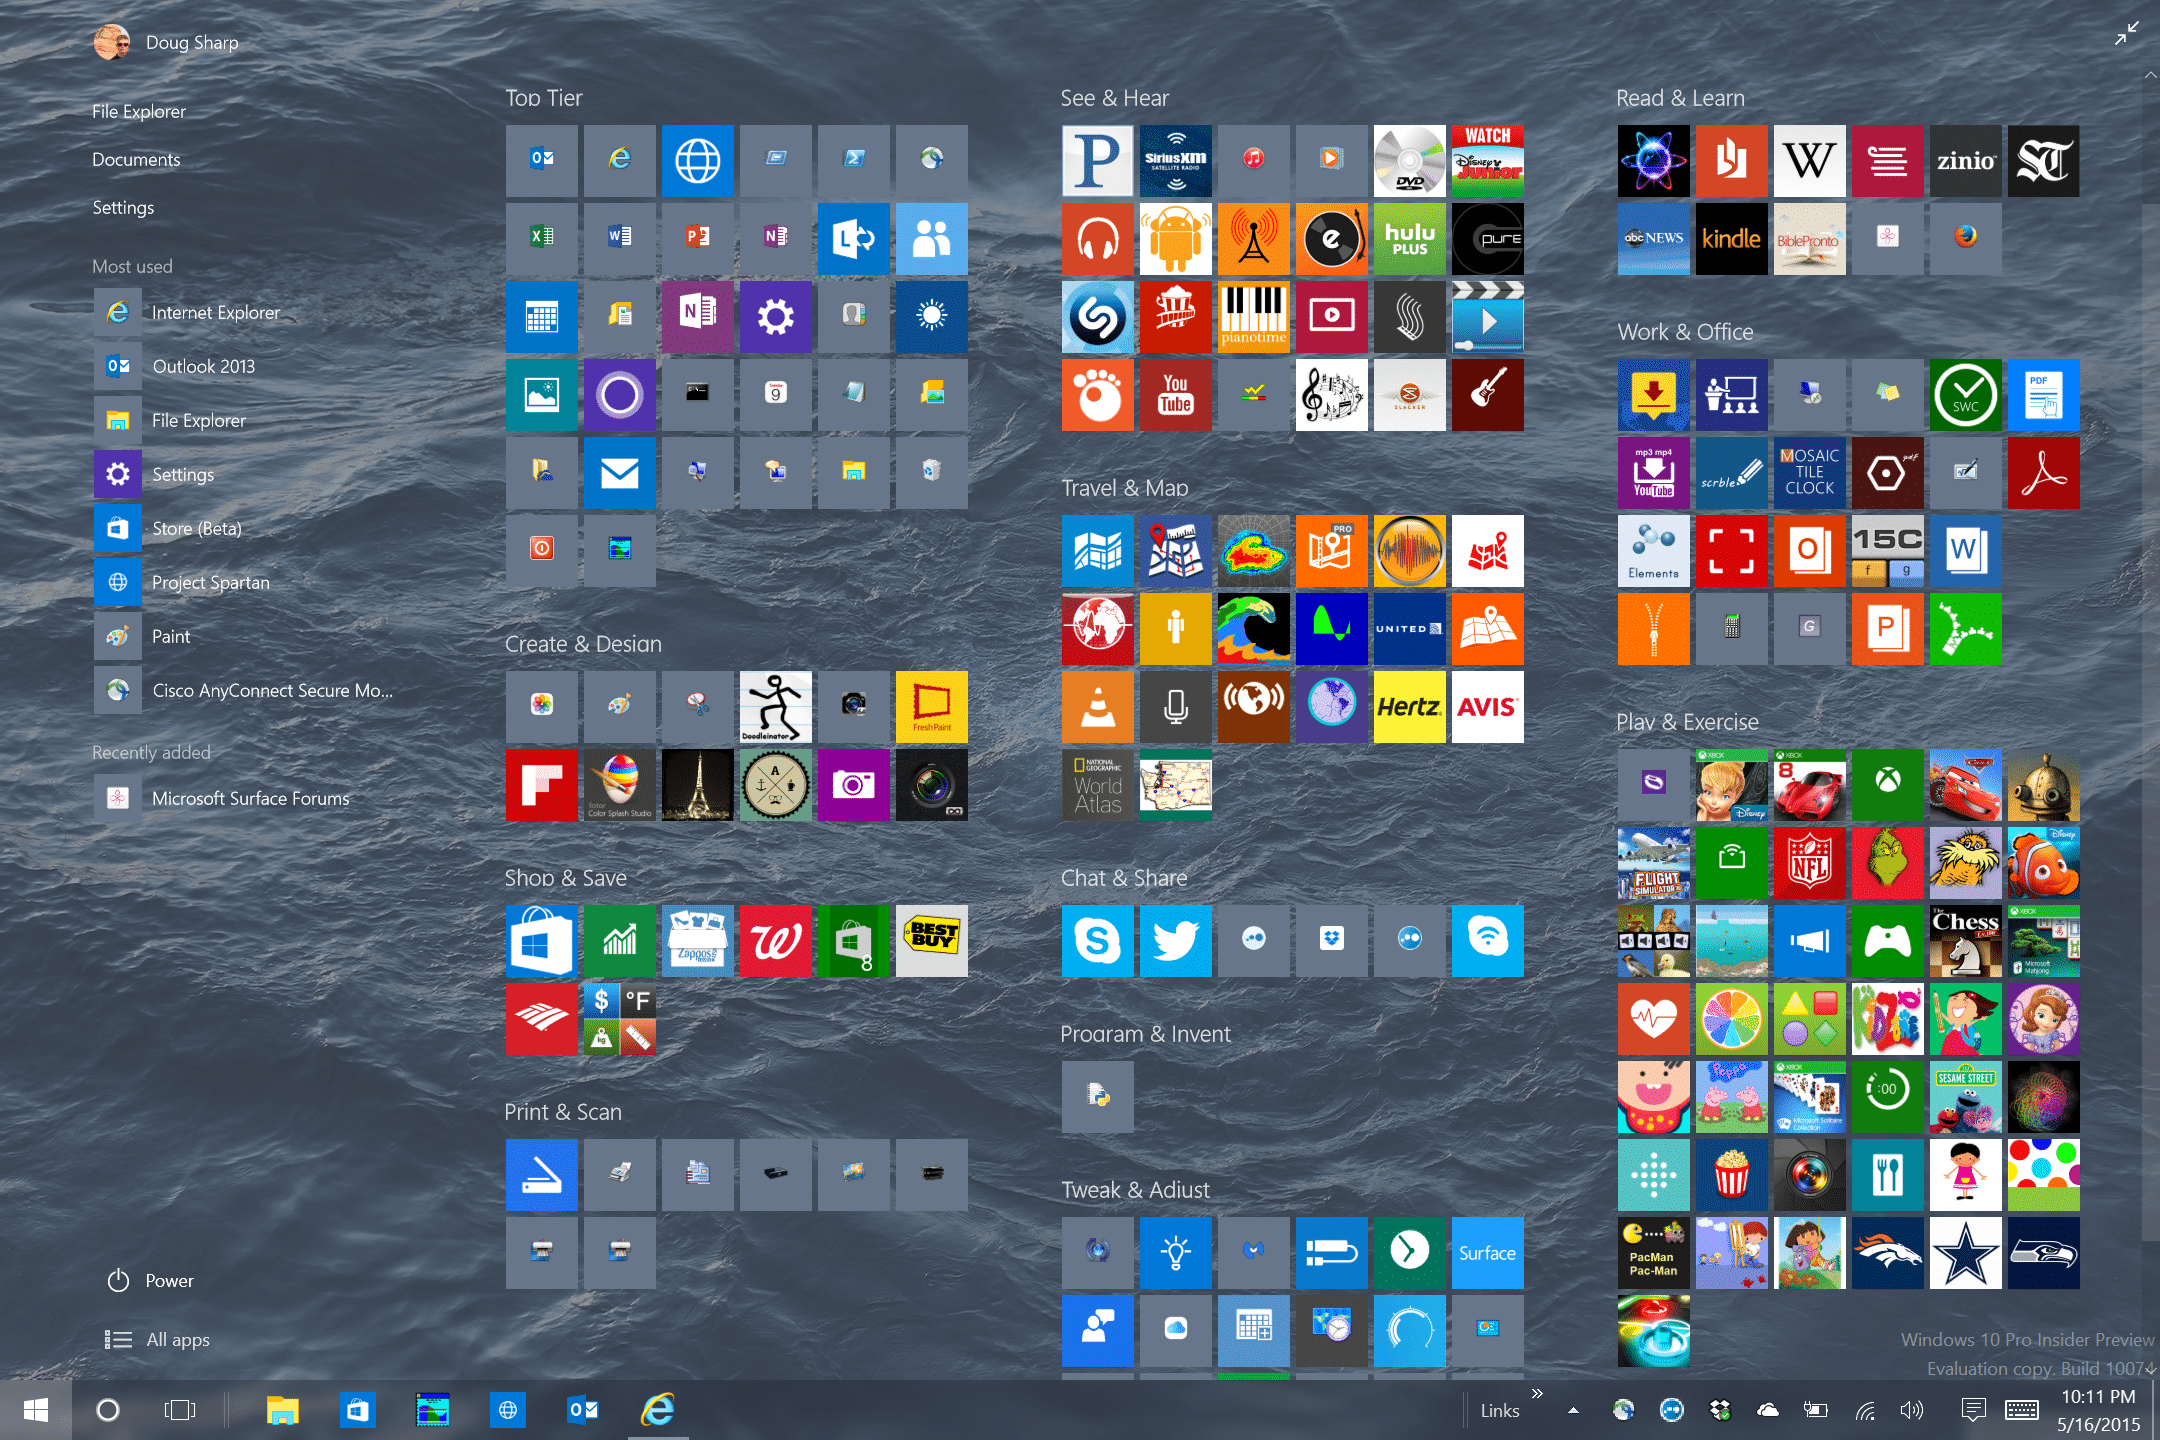The width and height of the screenshot is (2160, 1440).
Task: Open the Lync tile in Top Tier
Action: [853, 239]
